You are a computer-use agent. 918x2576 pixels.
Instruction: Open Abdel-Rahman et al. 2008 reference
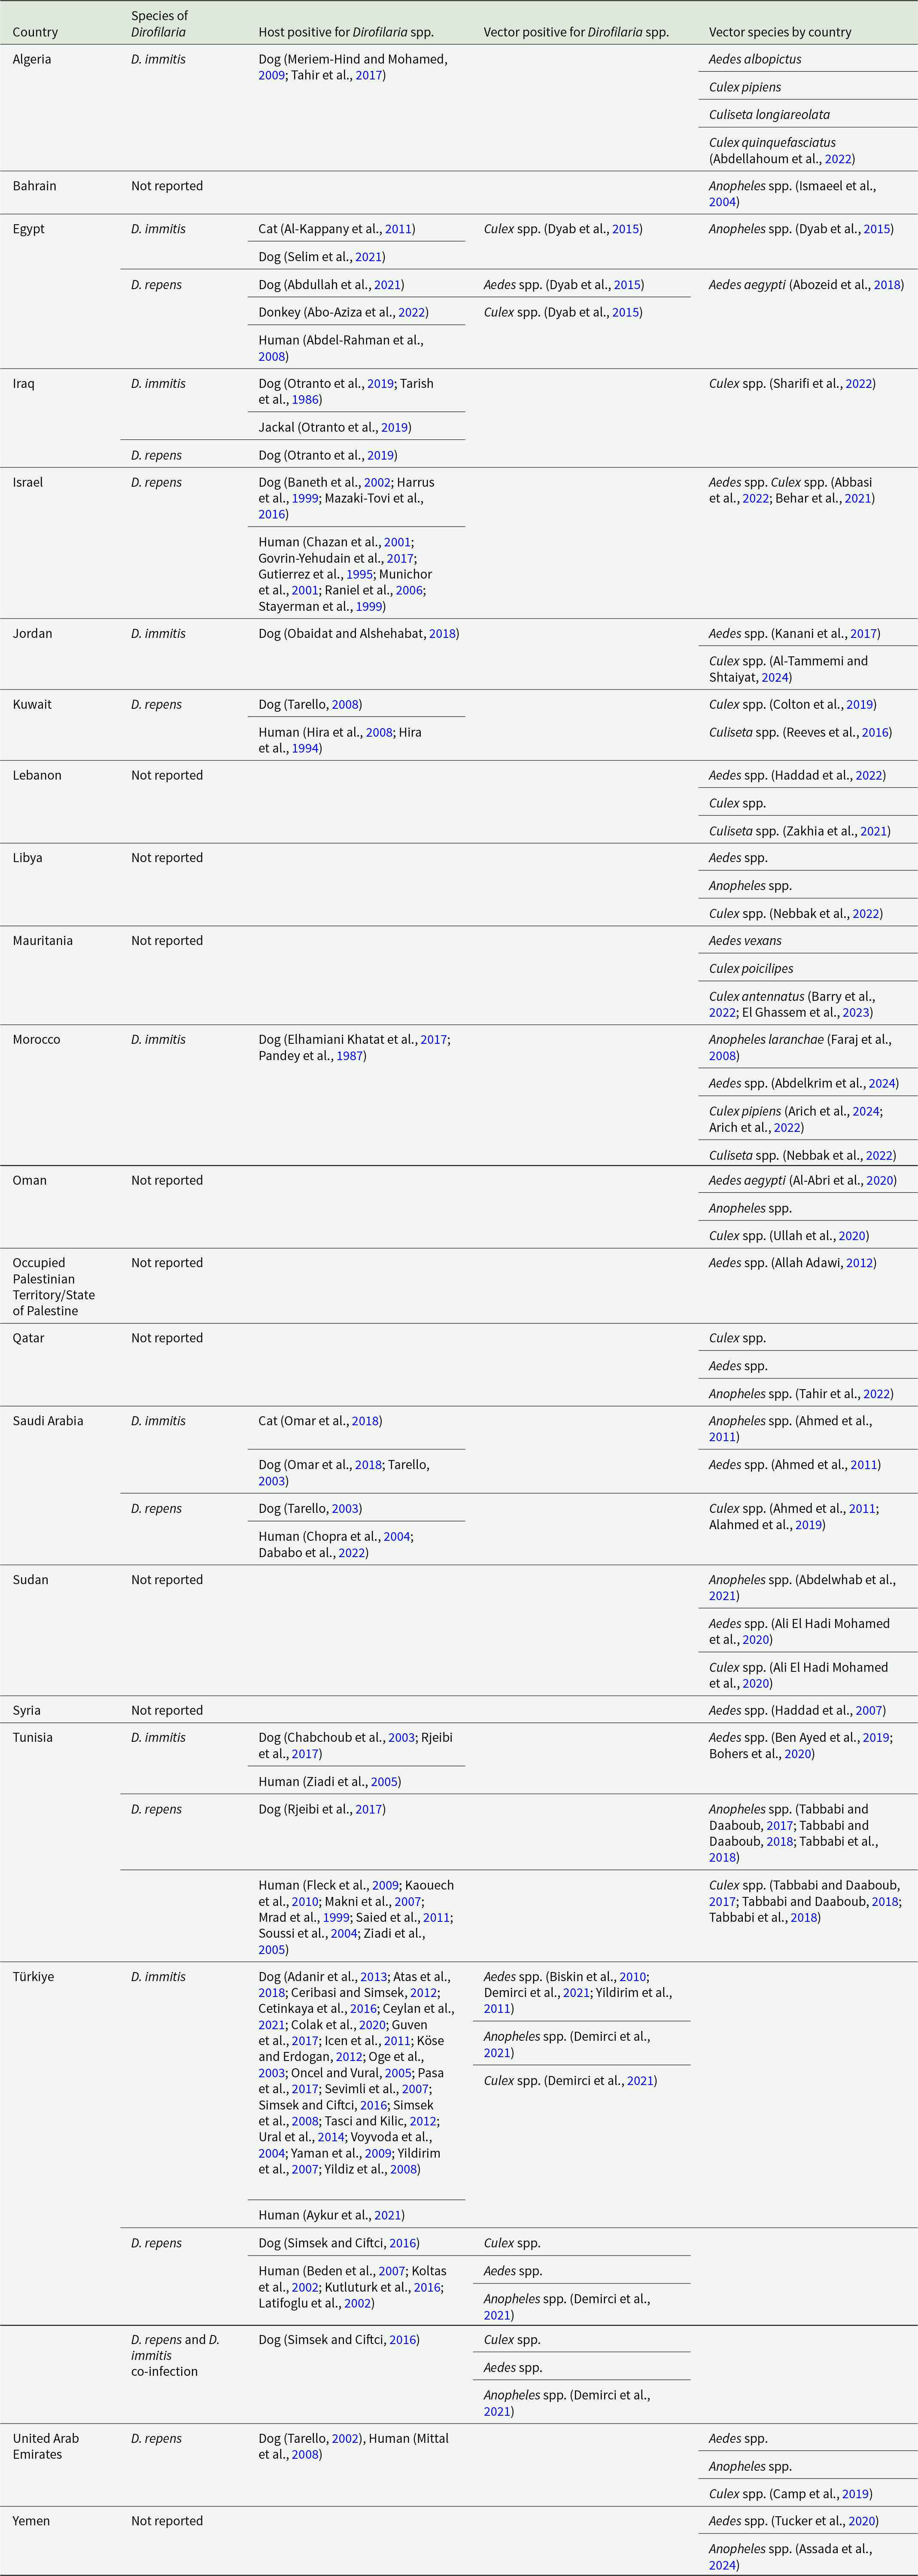pos(271,356)
